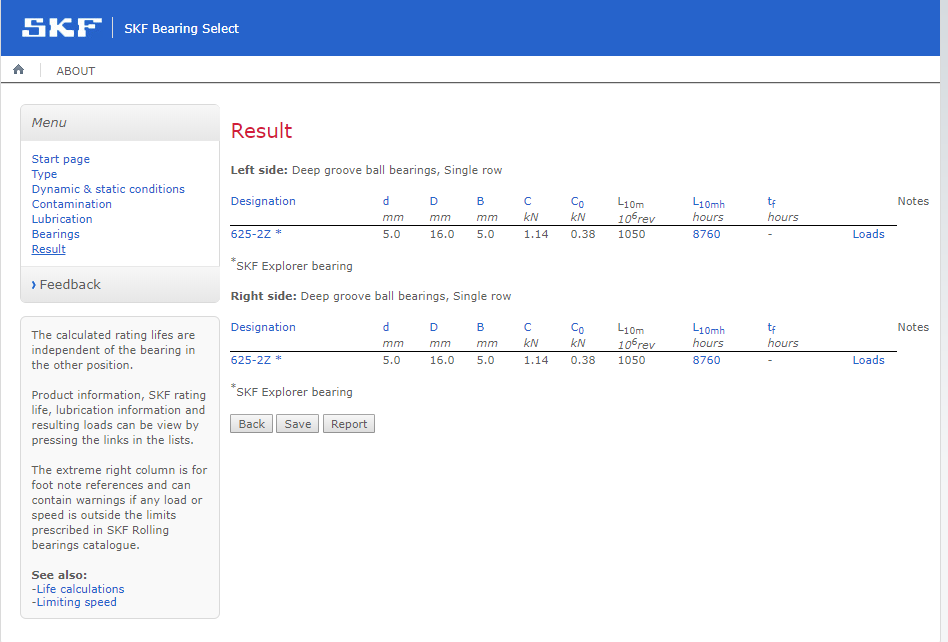Click left table Notes header
Screen dimensions: 948x642
point(913,201)
